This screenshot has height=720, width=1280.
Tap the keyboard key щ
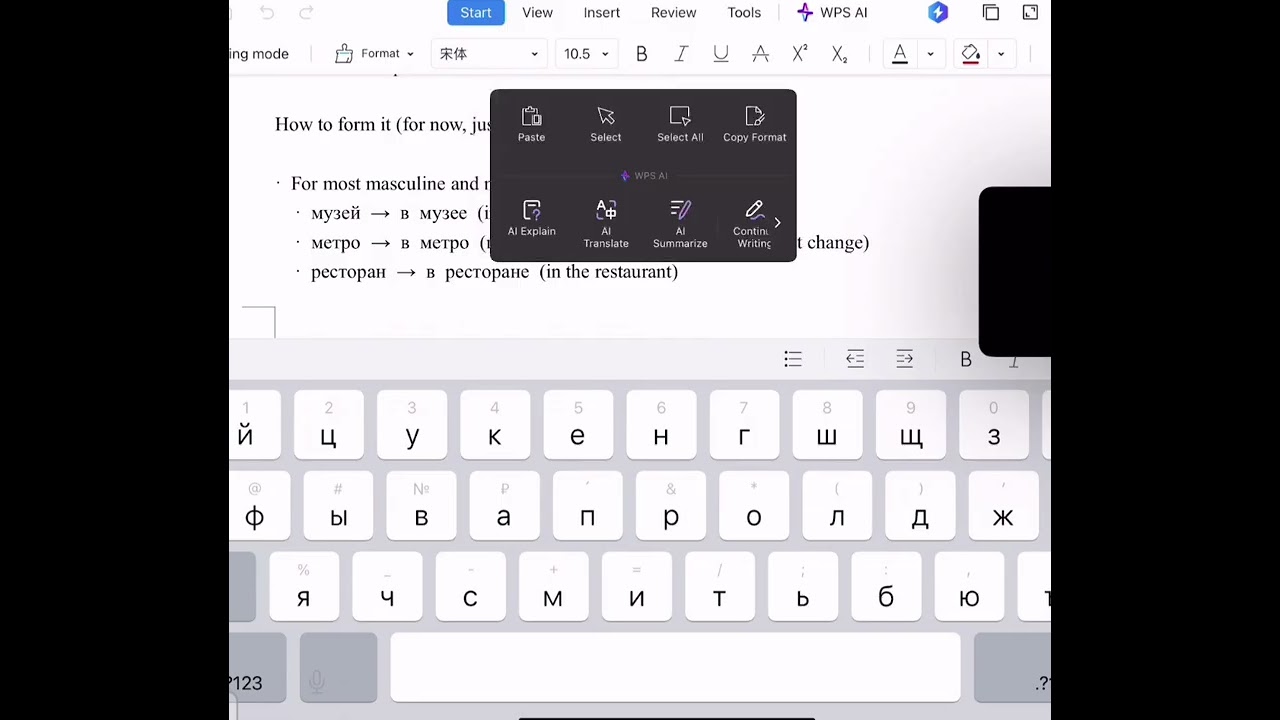910,425
